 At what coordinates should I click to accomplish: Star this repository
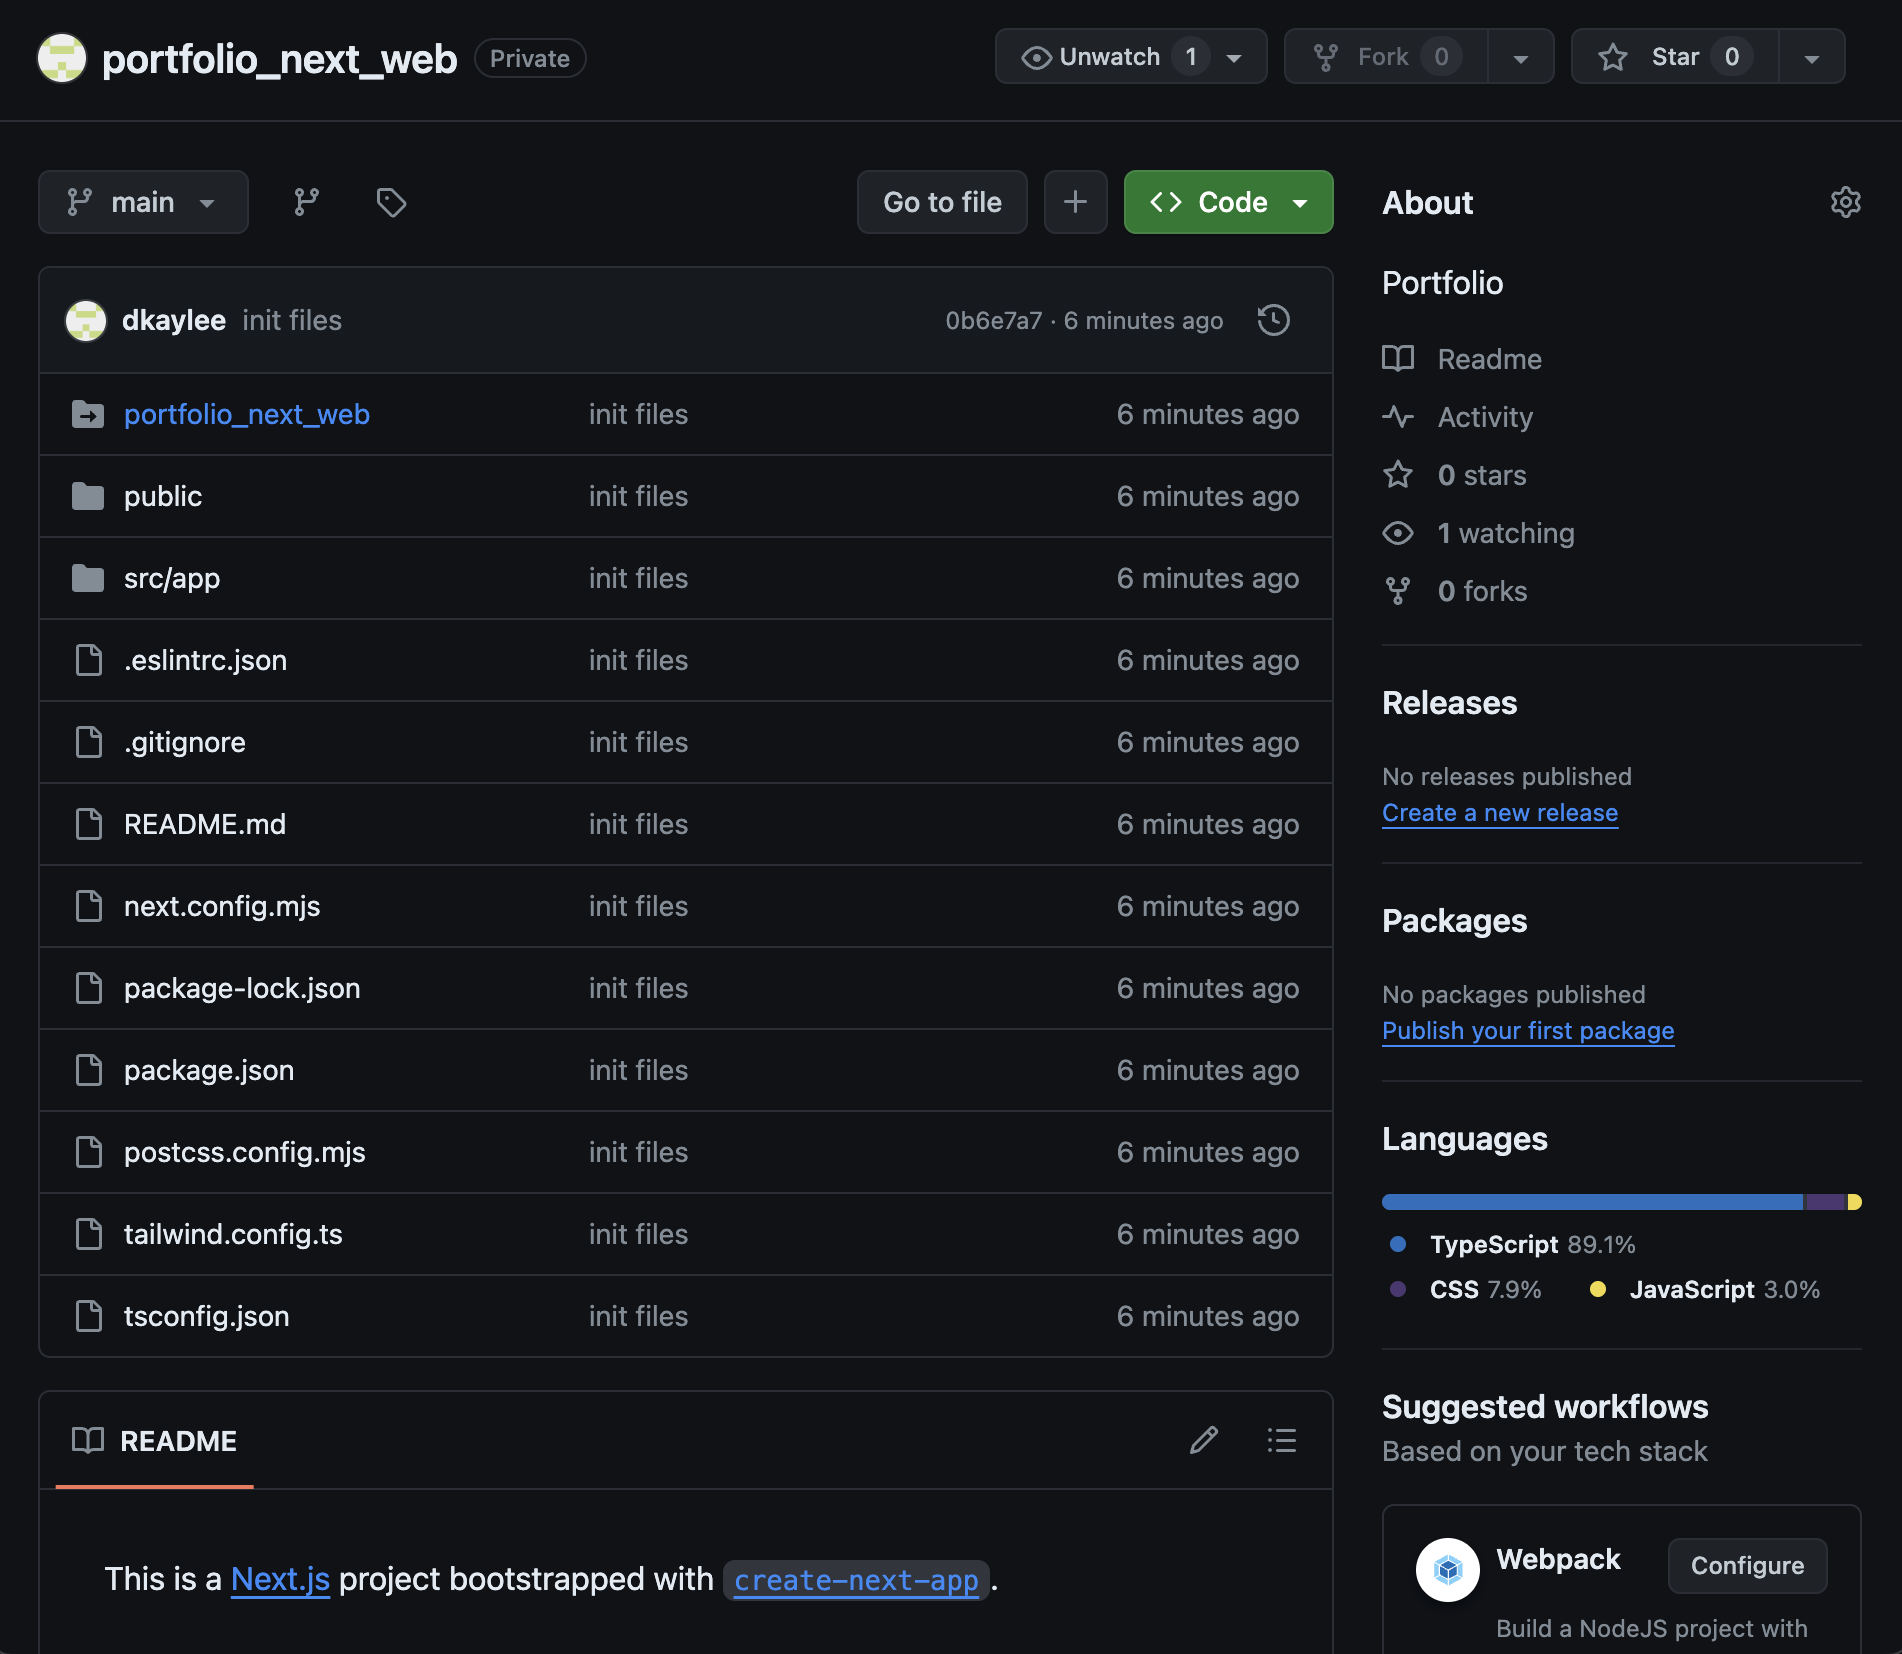pyautogui.click(x=1676, y=57)
